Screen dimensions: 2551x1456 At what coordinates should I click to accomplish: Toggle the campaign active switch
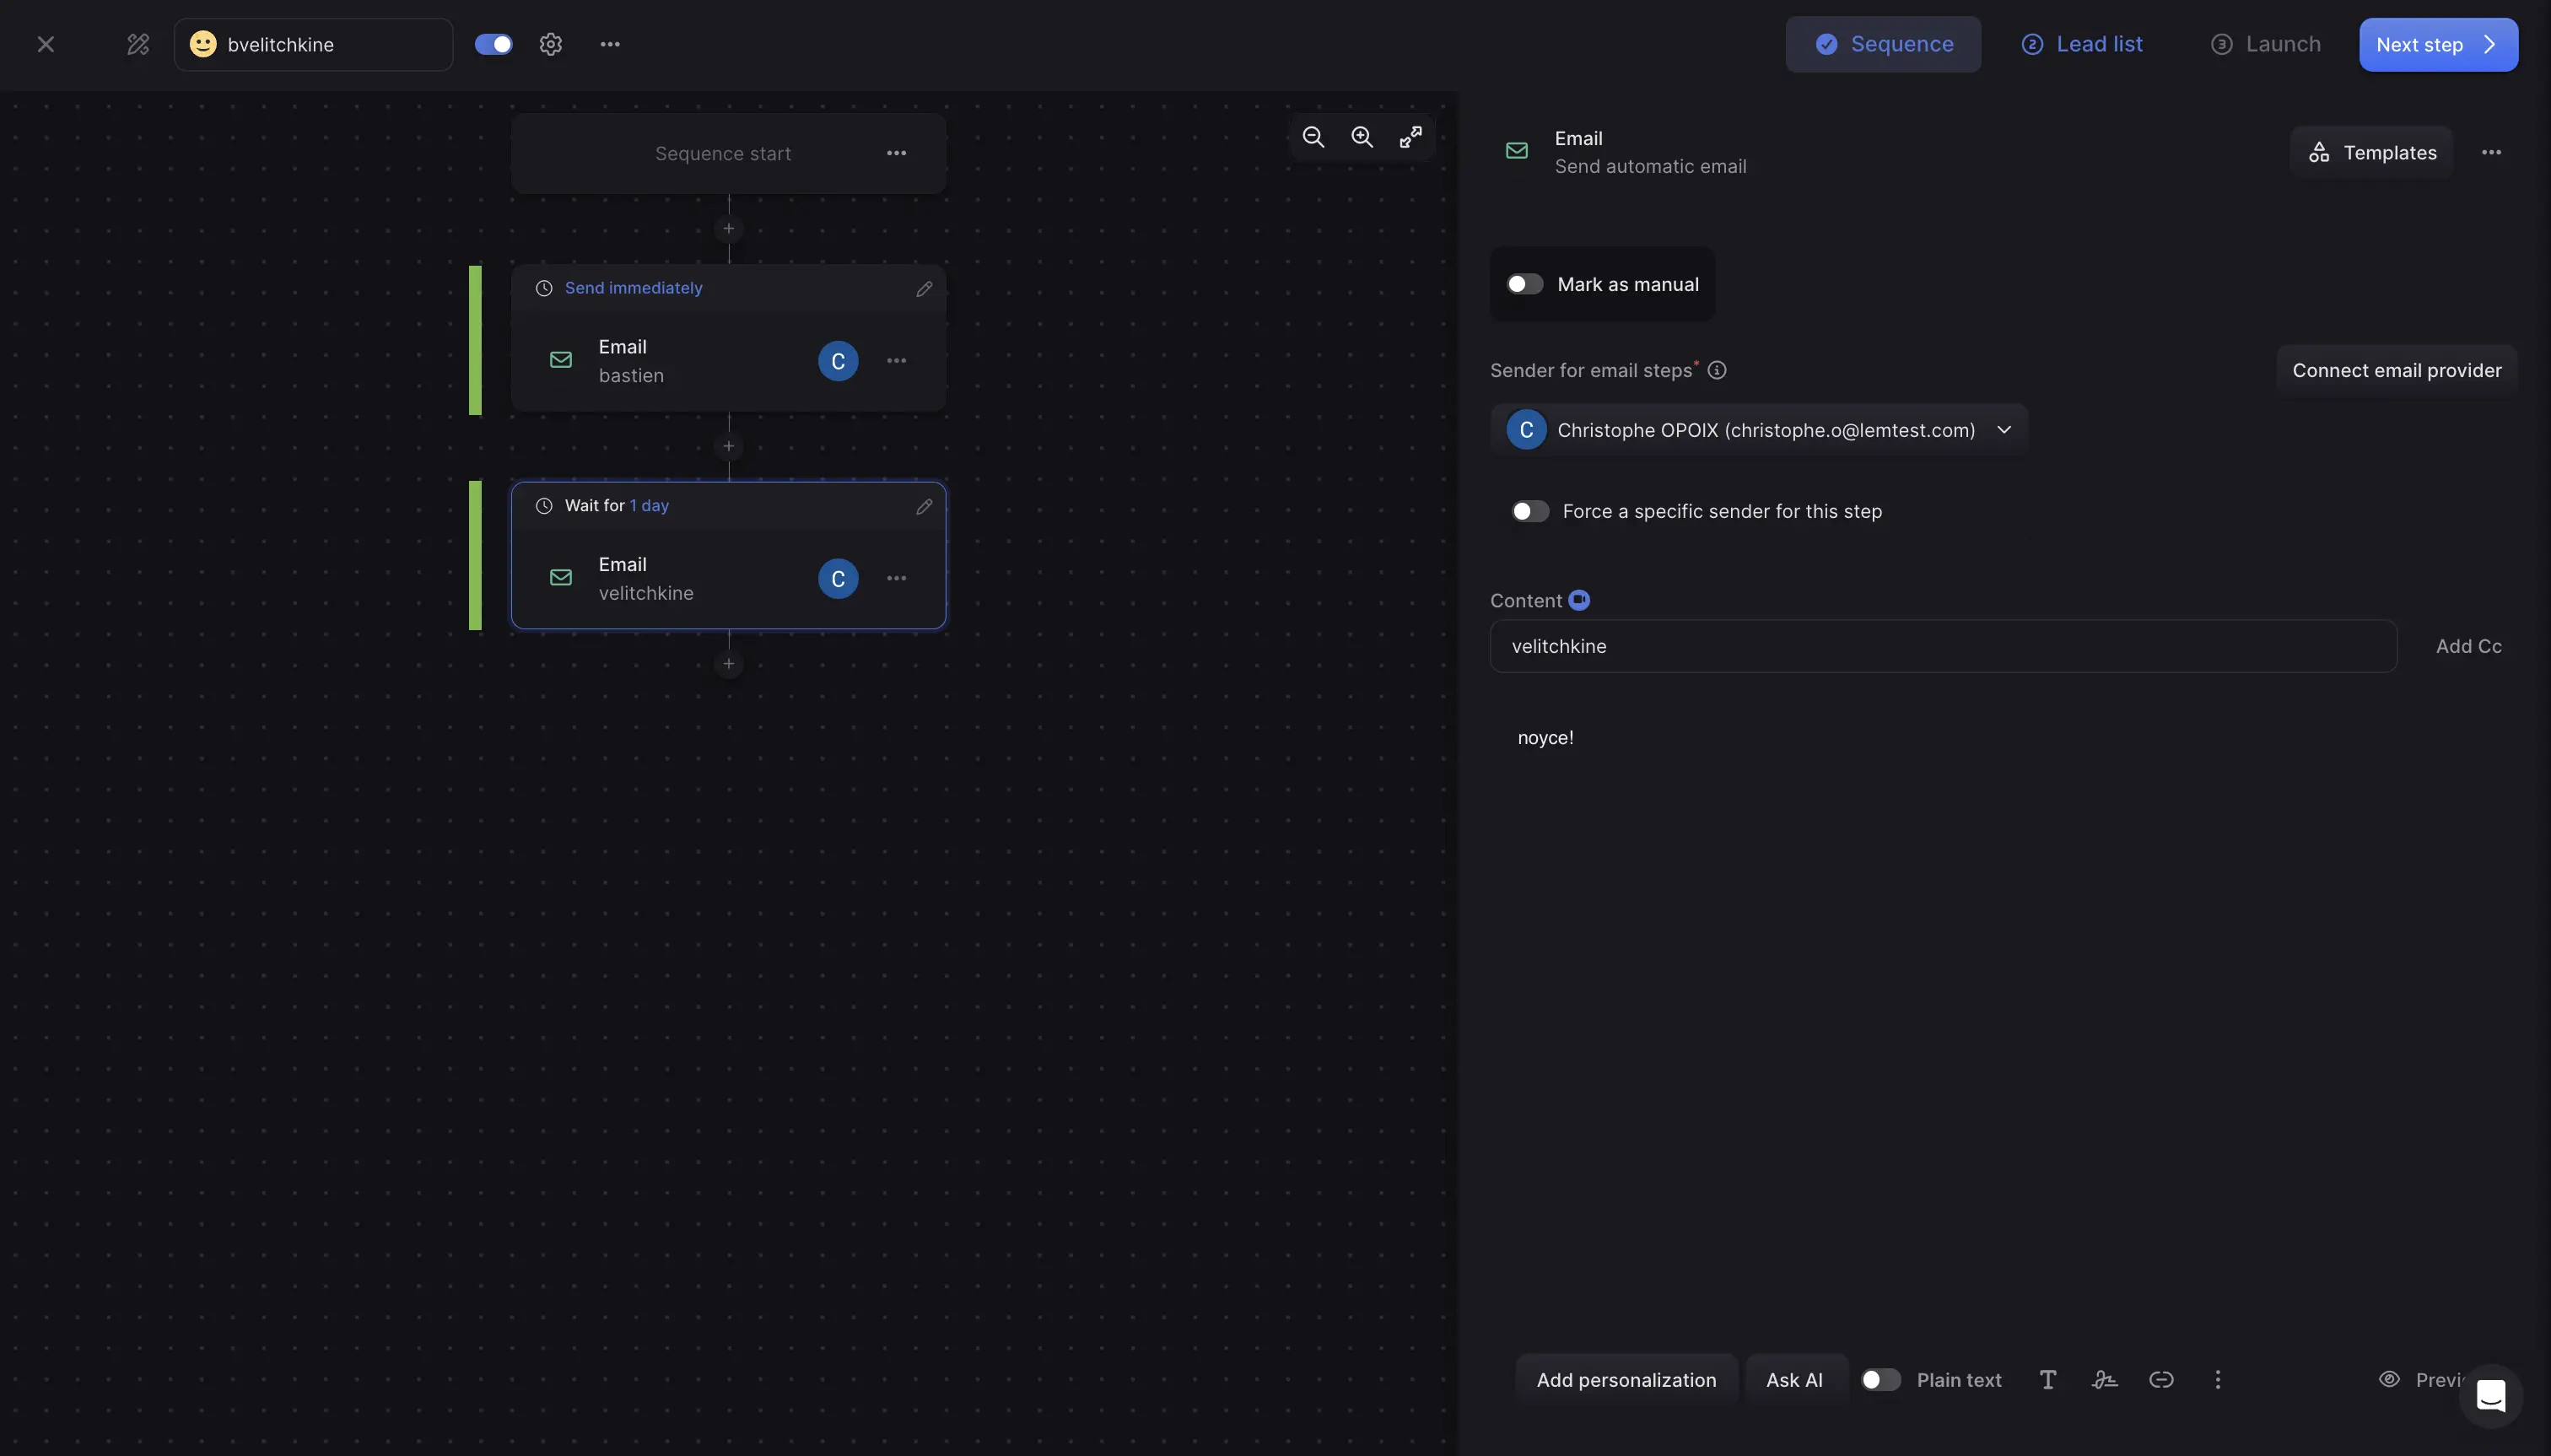[x=493, y=44]
